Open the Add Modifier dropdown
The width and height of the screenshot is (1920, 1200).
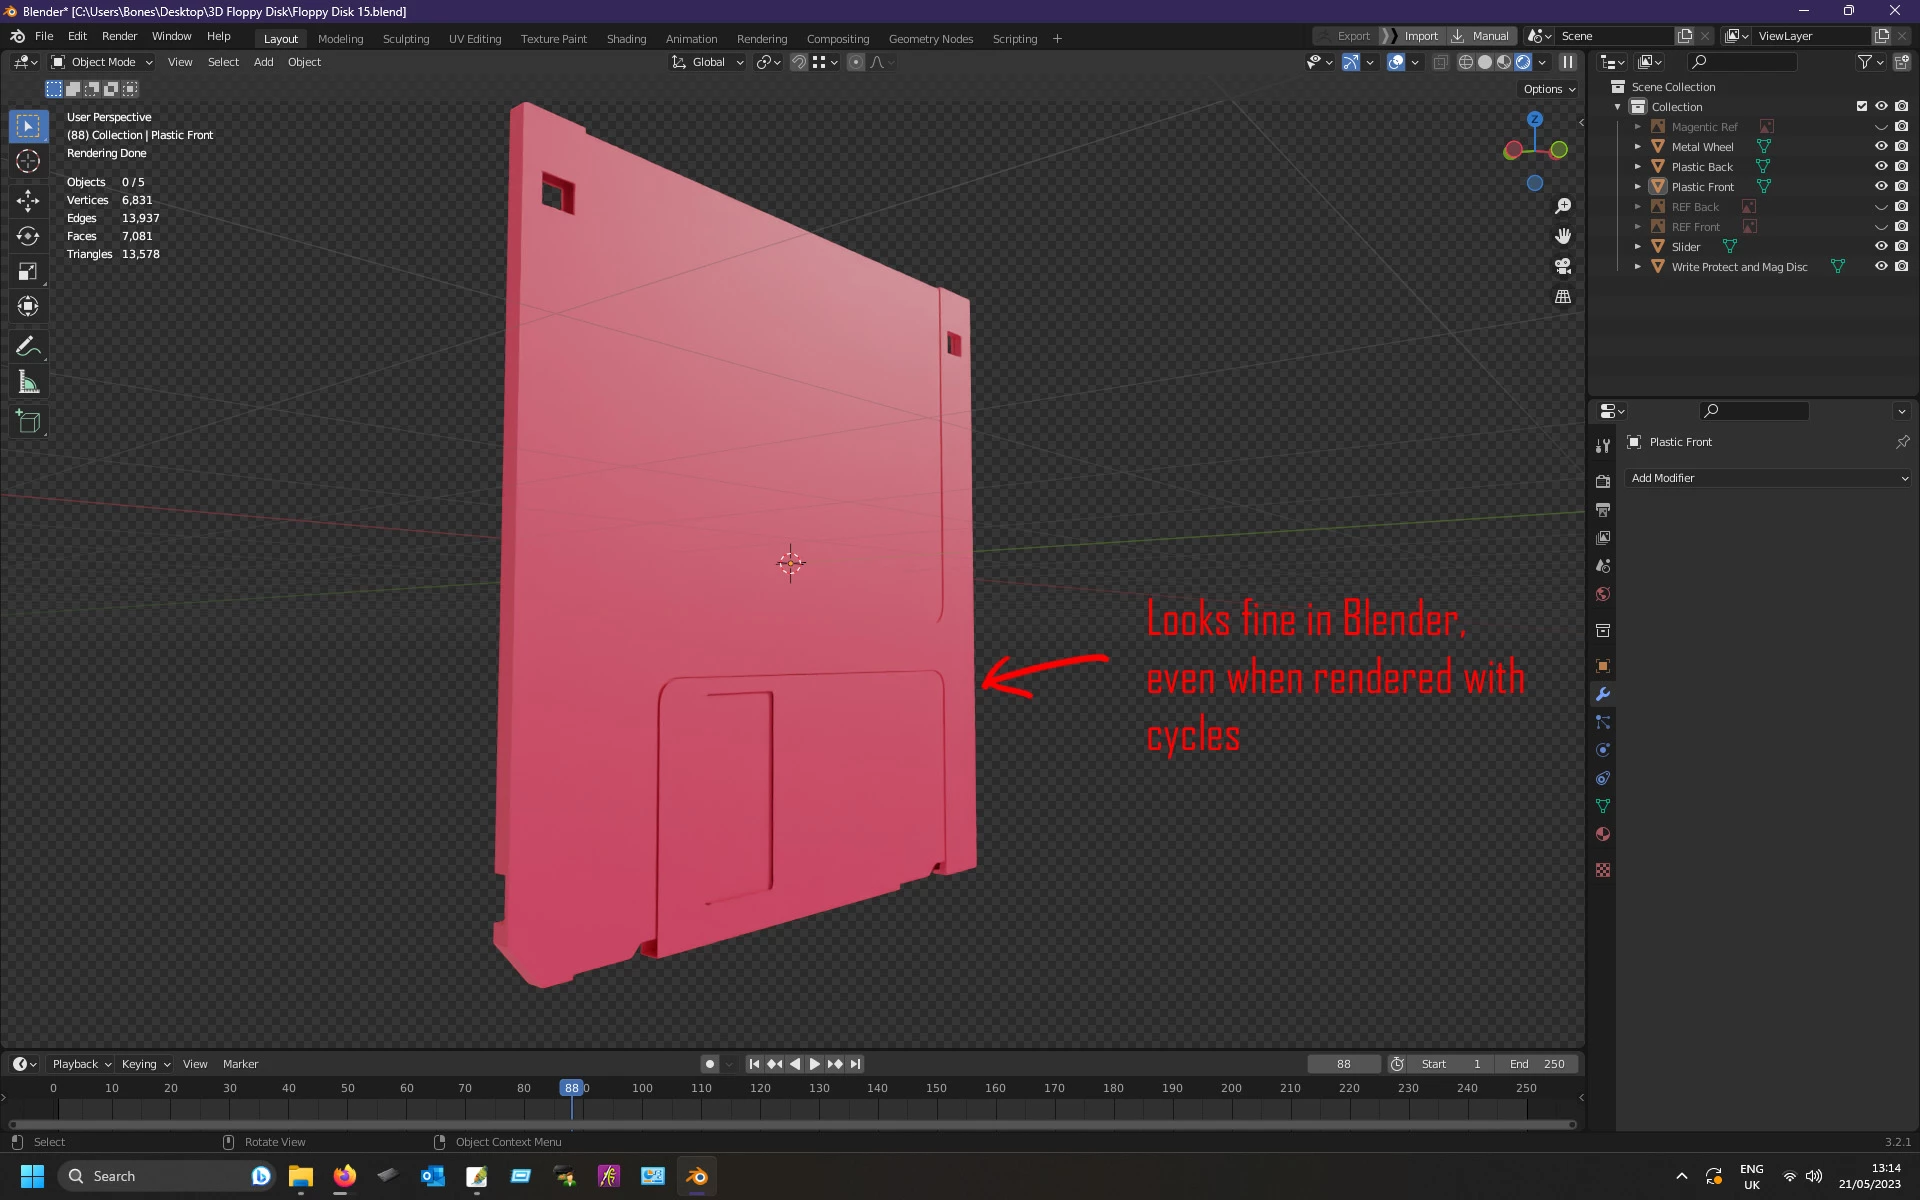1768,478
